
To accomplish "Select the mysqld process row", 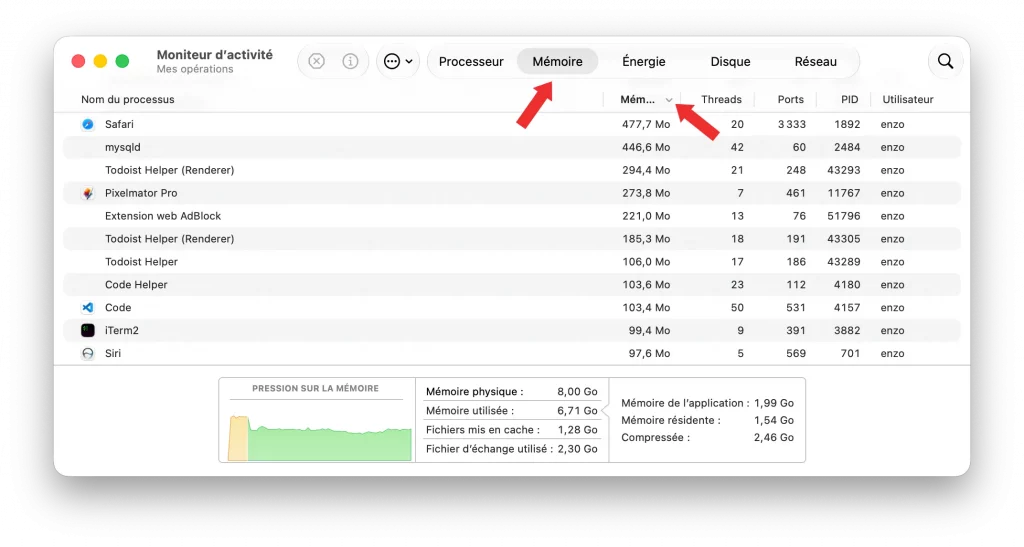I will (x=512, y=147).
